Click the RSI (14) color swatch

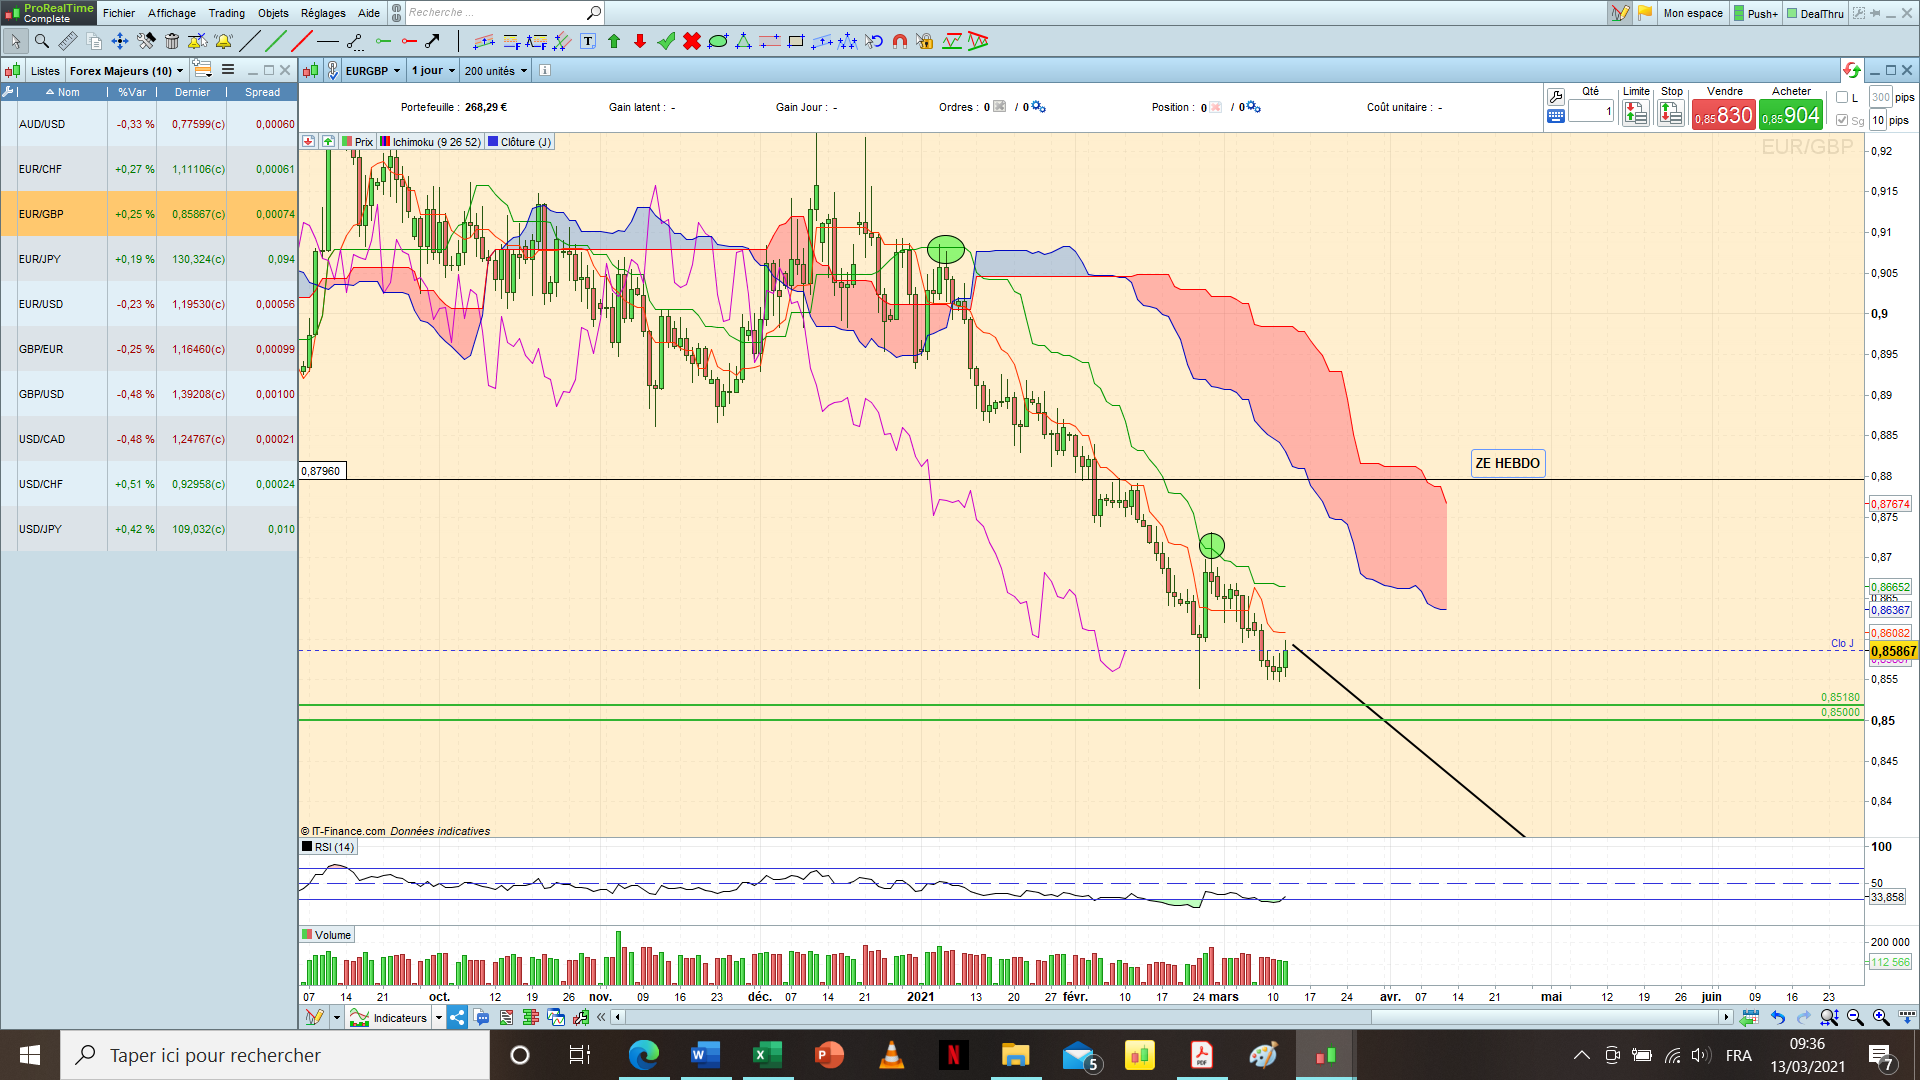coord(308,847)
